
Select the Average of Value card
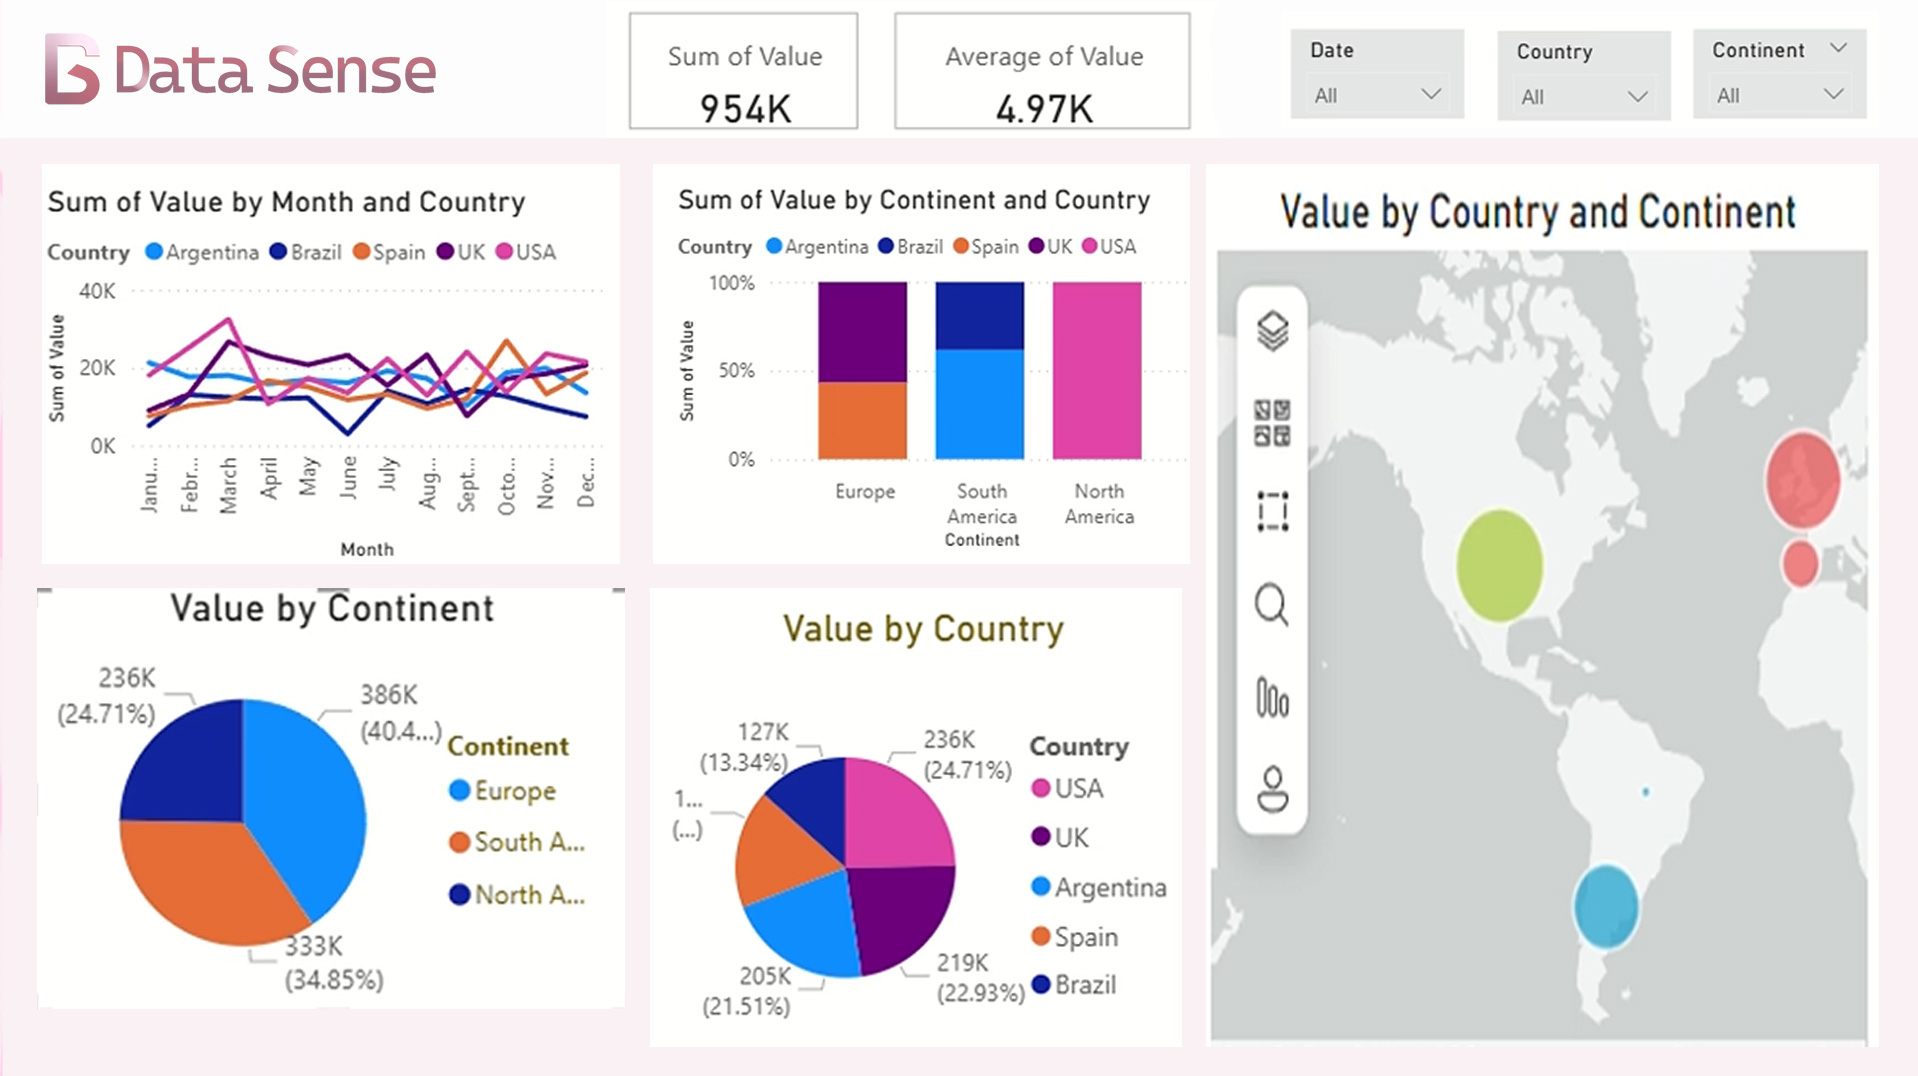click(x=1042, y=72)
